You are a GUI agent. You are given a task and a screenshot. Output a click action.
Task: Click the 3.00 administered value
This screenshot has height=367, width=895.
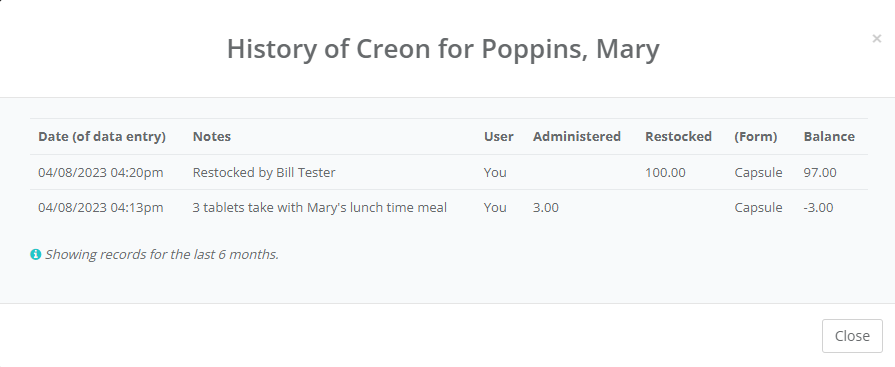point(546,208)
